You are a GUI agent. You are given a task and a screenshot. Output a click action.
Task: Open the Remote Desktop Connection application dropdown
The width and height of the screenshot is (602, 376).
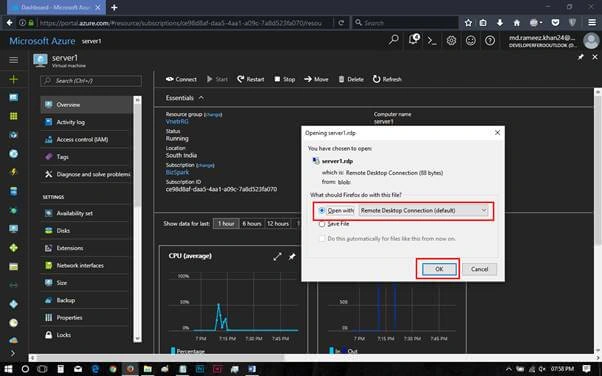coord(423,210)
